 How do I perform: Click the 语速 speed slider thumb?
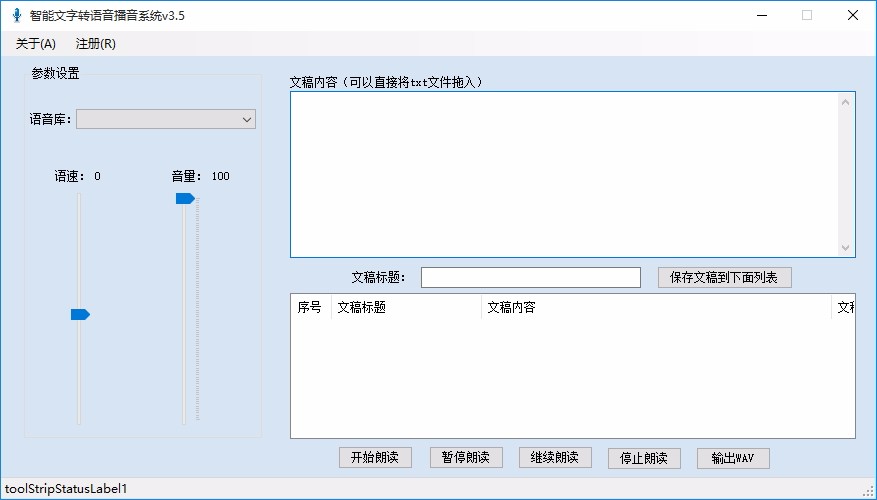tap(80, 315)
